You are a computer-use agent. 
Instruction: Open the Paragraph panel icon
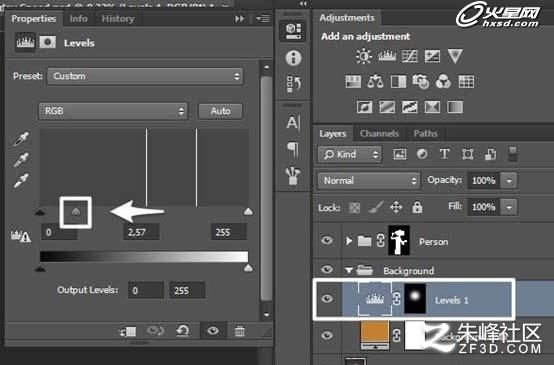[x=293, y=149]
